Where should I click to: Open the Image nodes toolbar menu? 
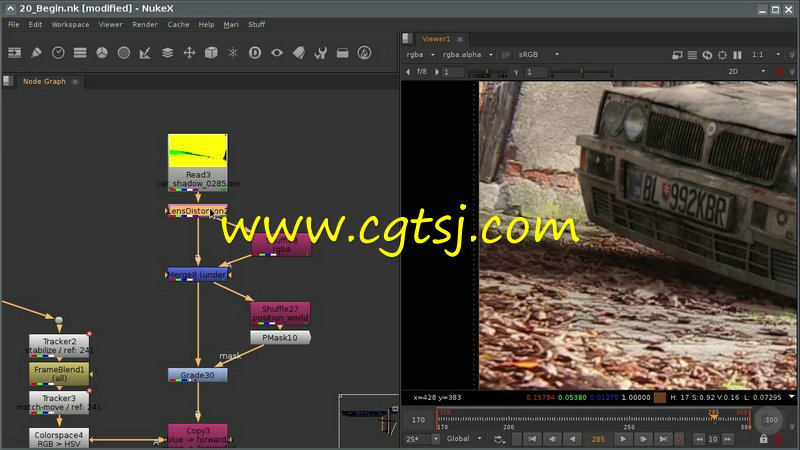14,53
